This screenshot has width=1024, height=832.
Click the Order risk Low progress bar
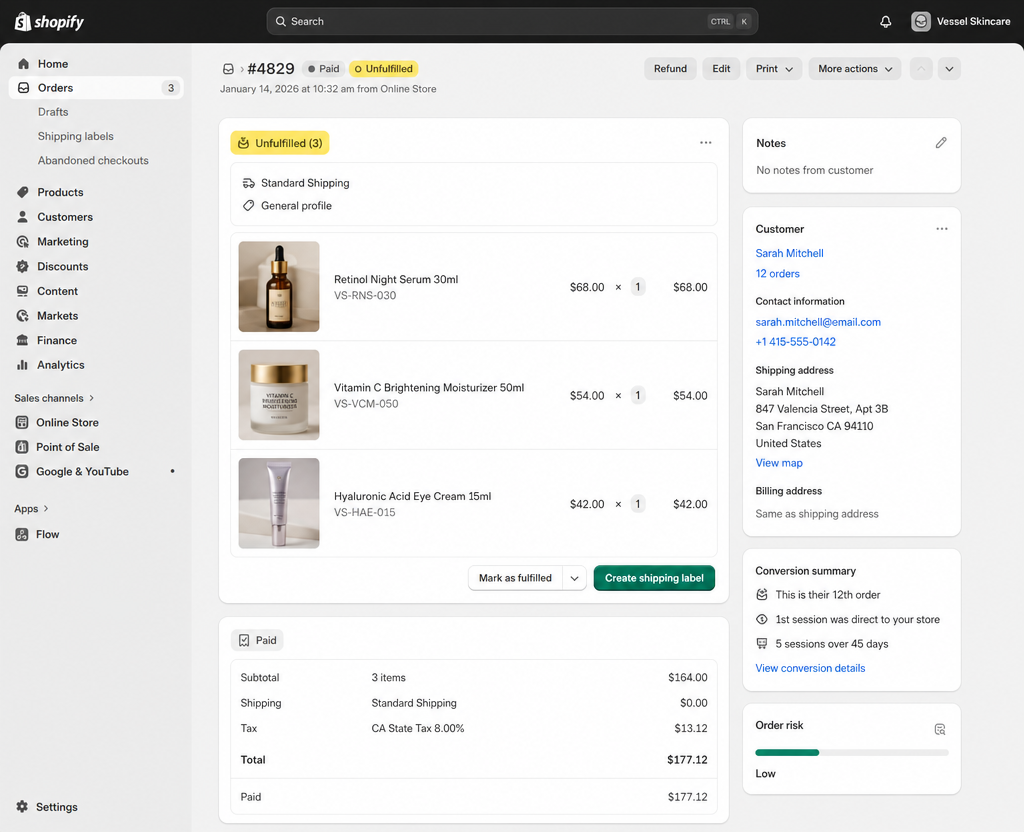852,752
